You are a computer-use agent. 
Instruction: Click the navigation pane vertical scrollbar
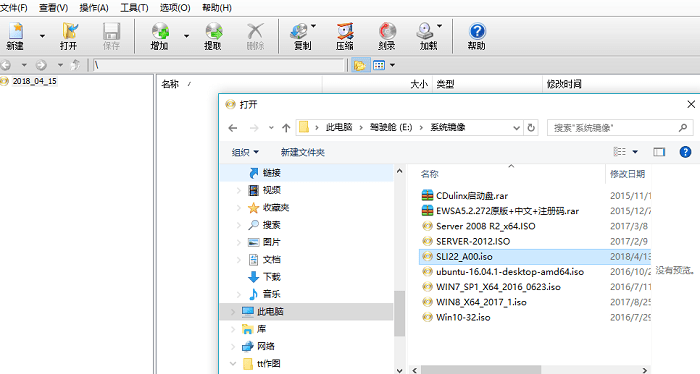click(400, 313)
